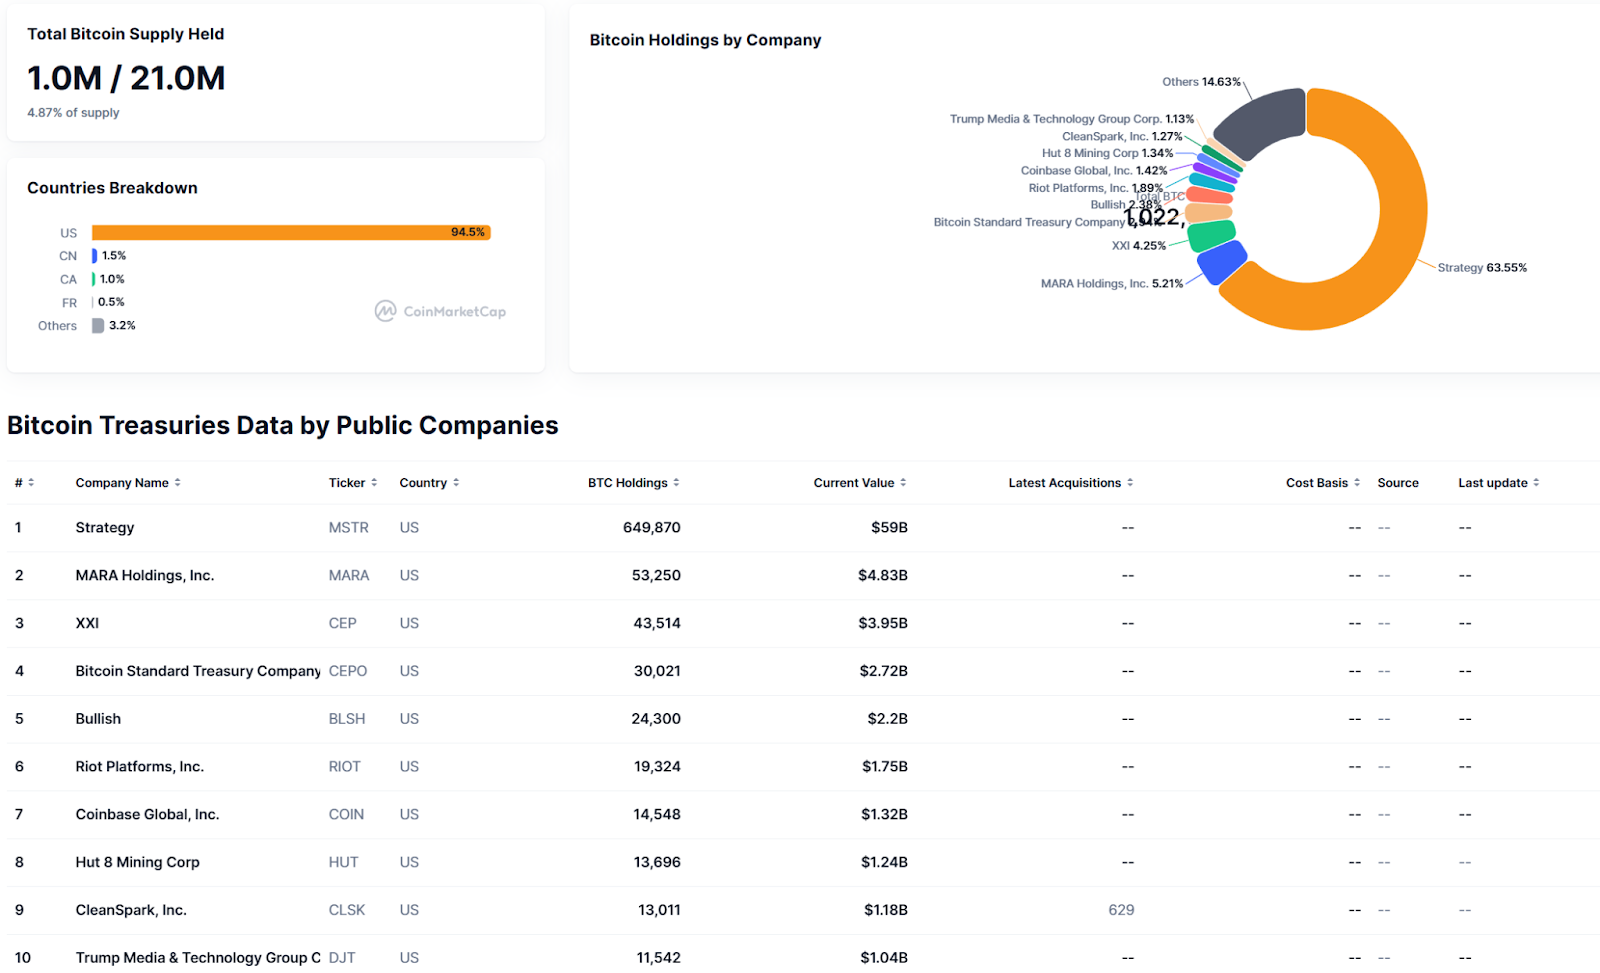Click the CoinMarketCap logo watermark
Image resolution: width=1600 pixels, height=973 pixels.
coord(440,311)
